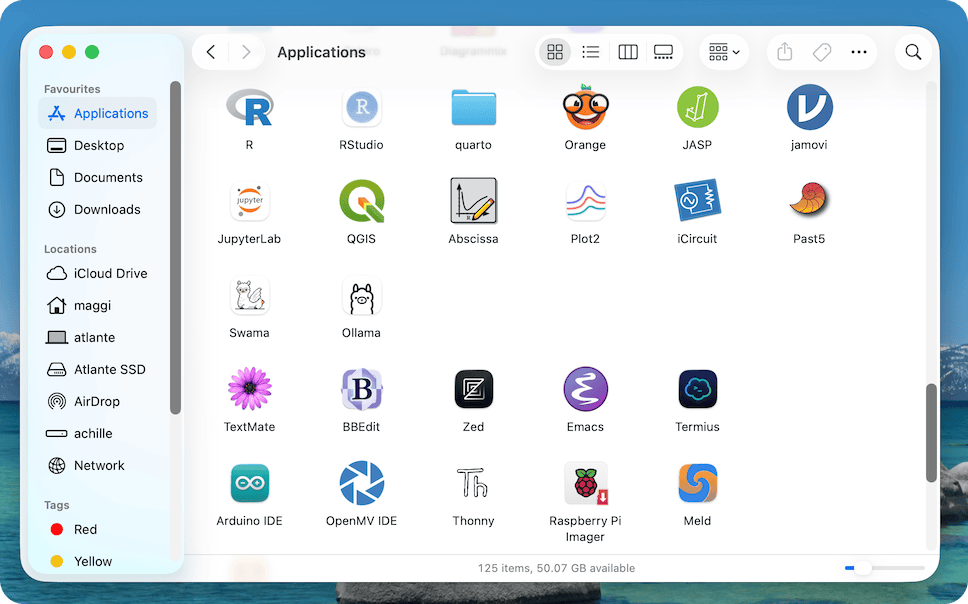The width and height of the screenshot is (968, 604).
Task: Click the Raspberry Pi Imager icon
Action: point(585,484)
